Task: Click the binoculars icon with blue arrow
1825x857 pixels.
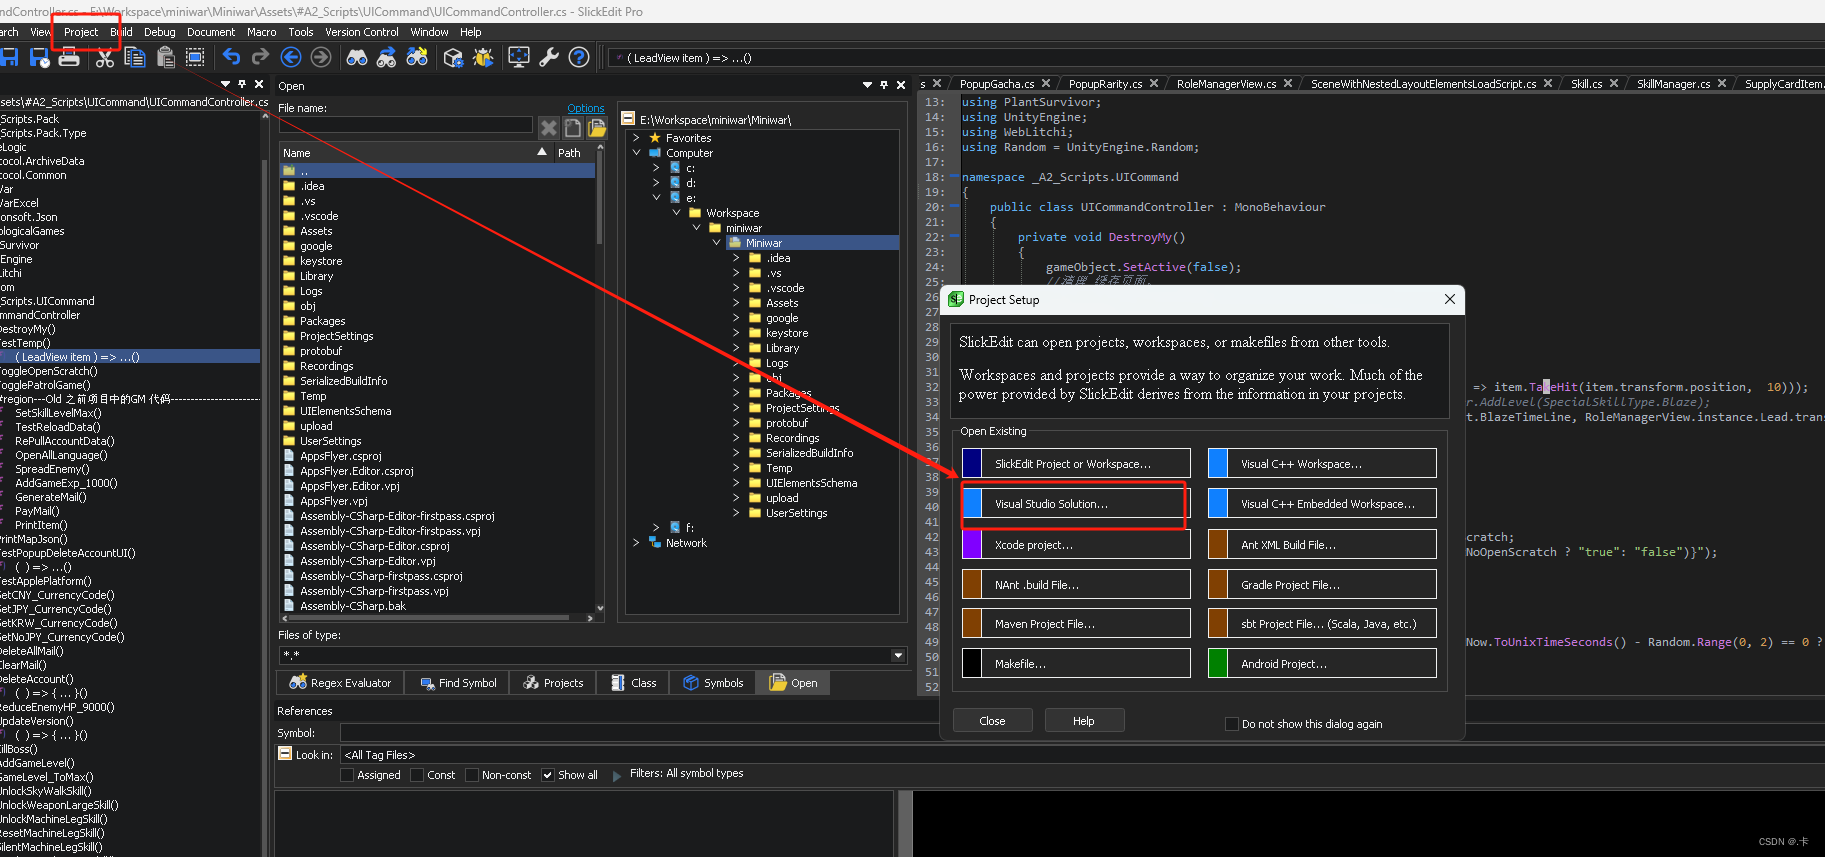Action: click(x=387, y=57)
